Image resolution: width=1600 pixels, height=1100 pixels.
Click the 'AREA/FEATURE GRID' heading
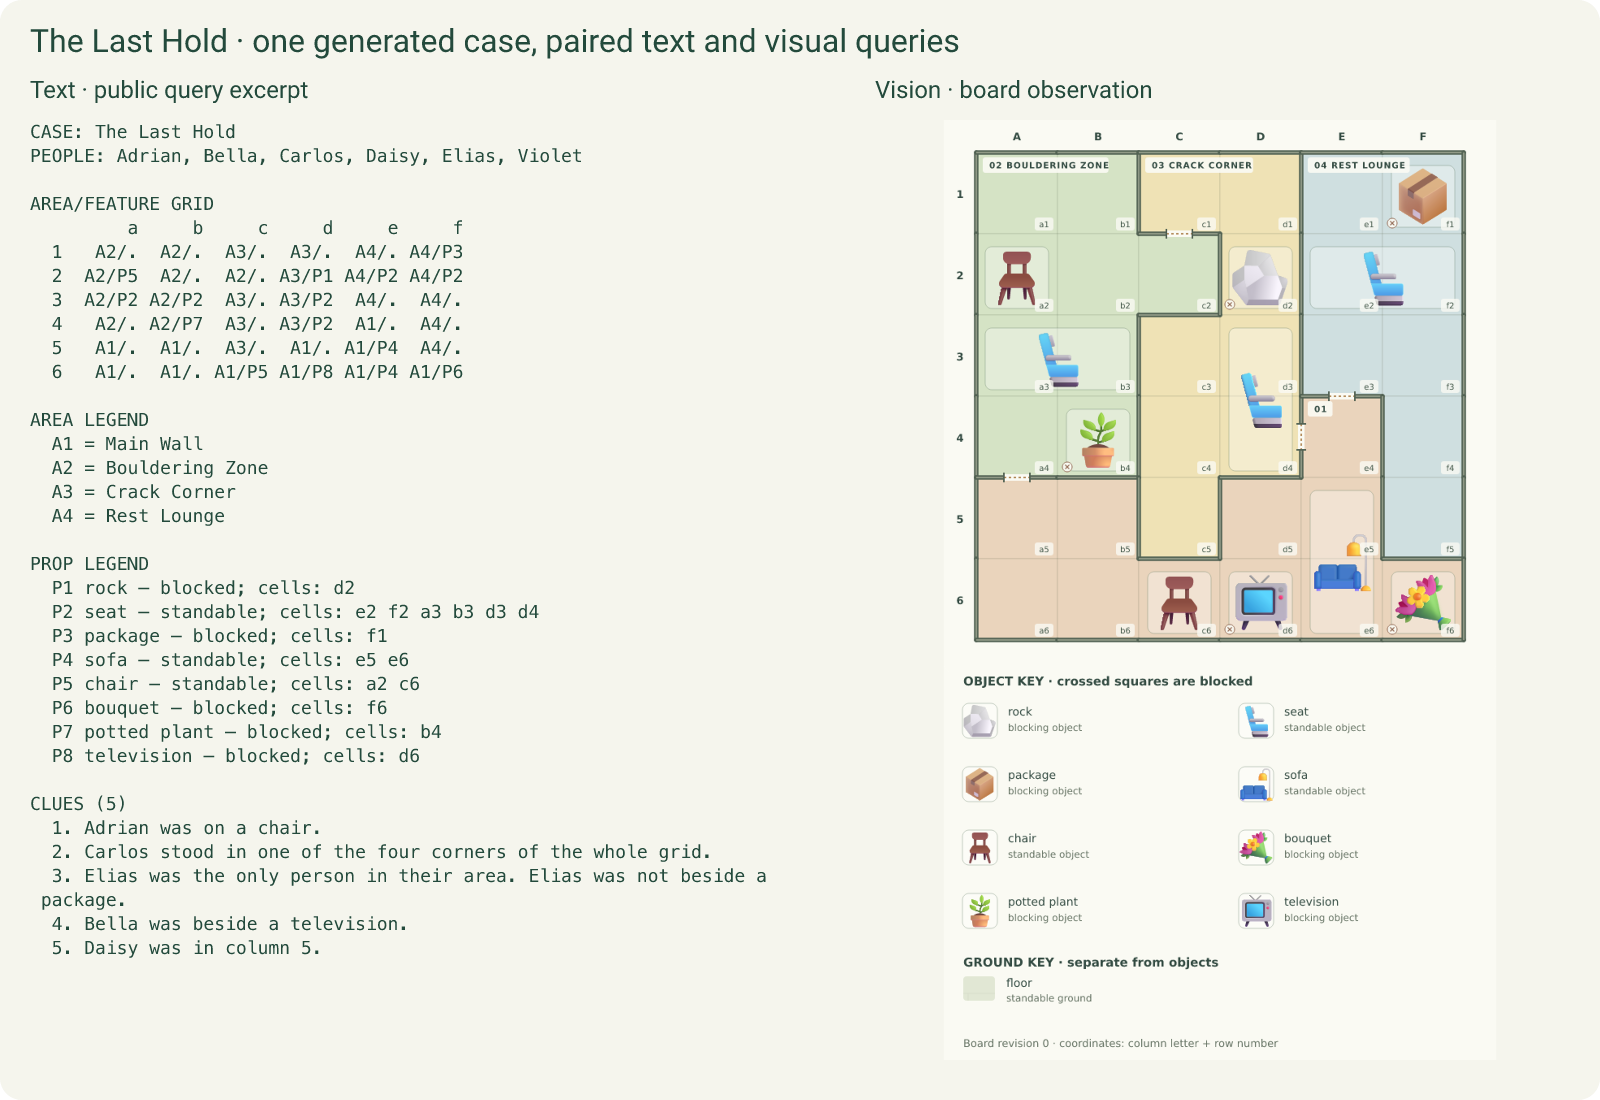click(122, 204)
